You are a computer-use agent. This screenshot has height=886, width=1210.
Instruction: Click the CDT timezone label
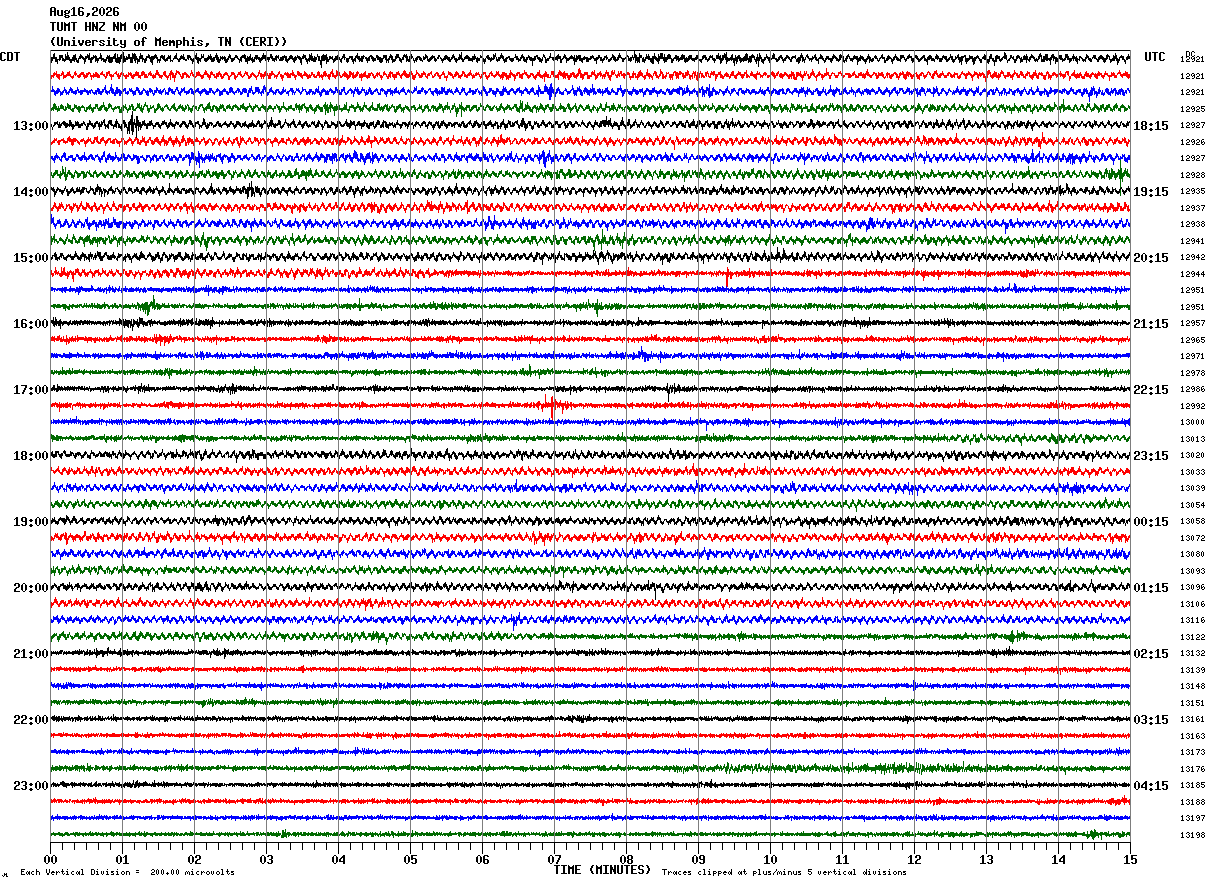[x=10, y=57]
